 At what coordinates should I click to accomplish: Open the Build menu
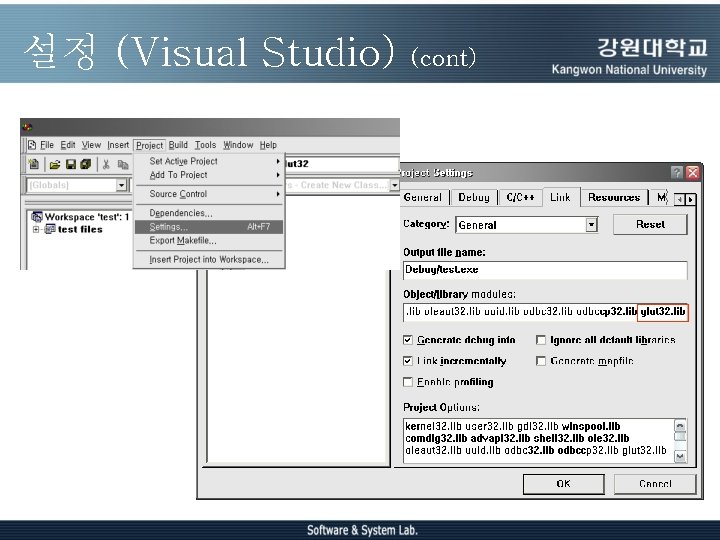tap(178, 145)
